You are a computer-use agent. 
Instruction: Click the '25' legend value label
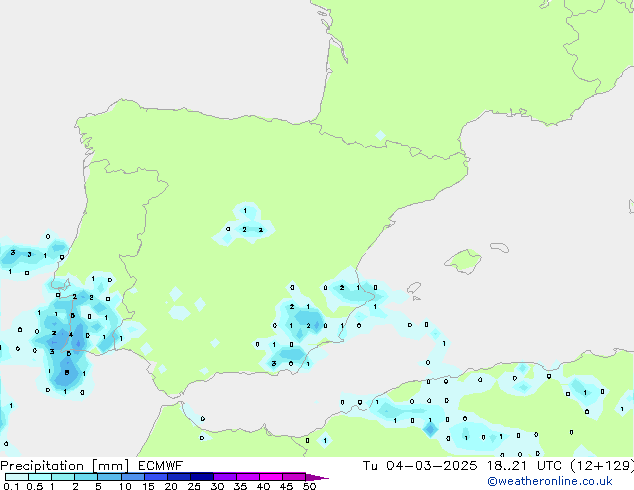[x=194, y=486]
